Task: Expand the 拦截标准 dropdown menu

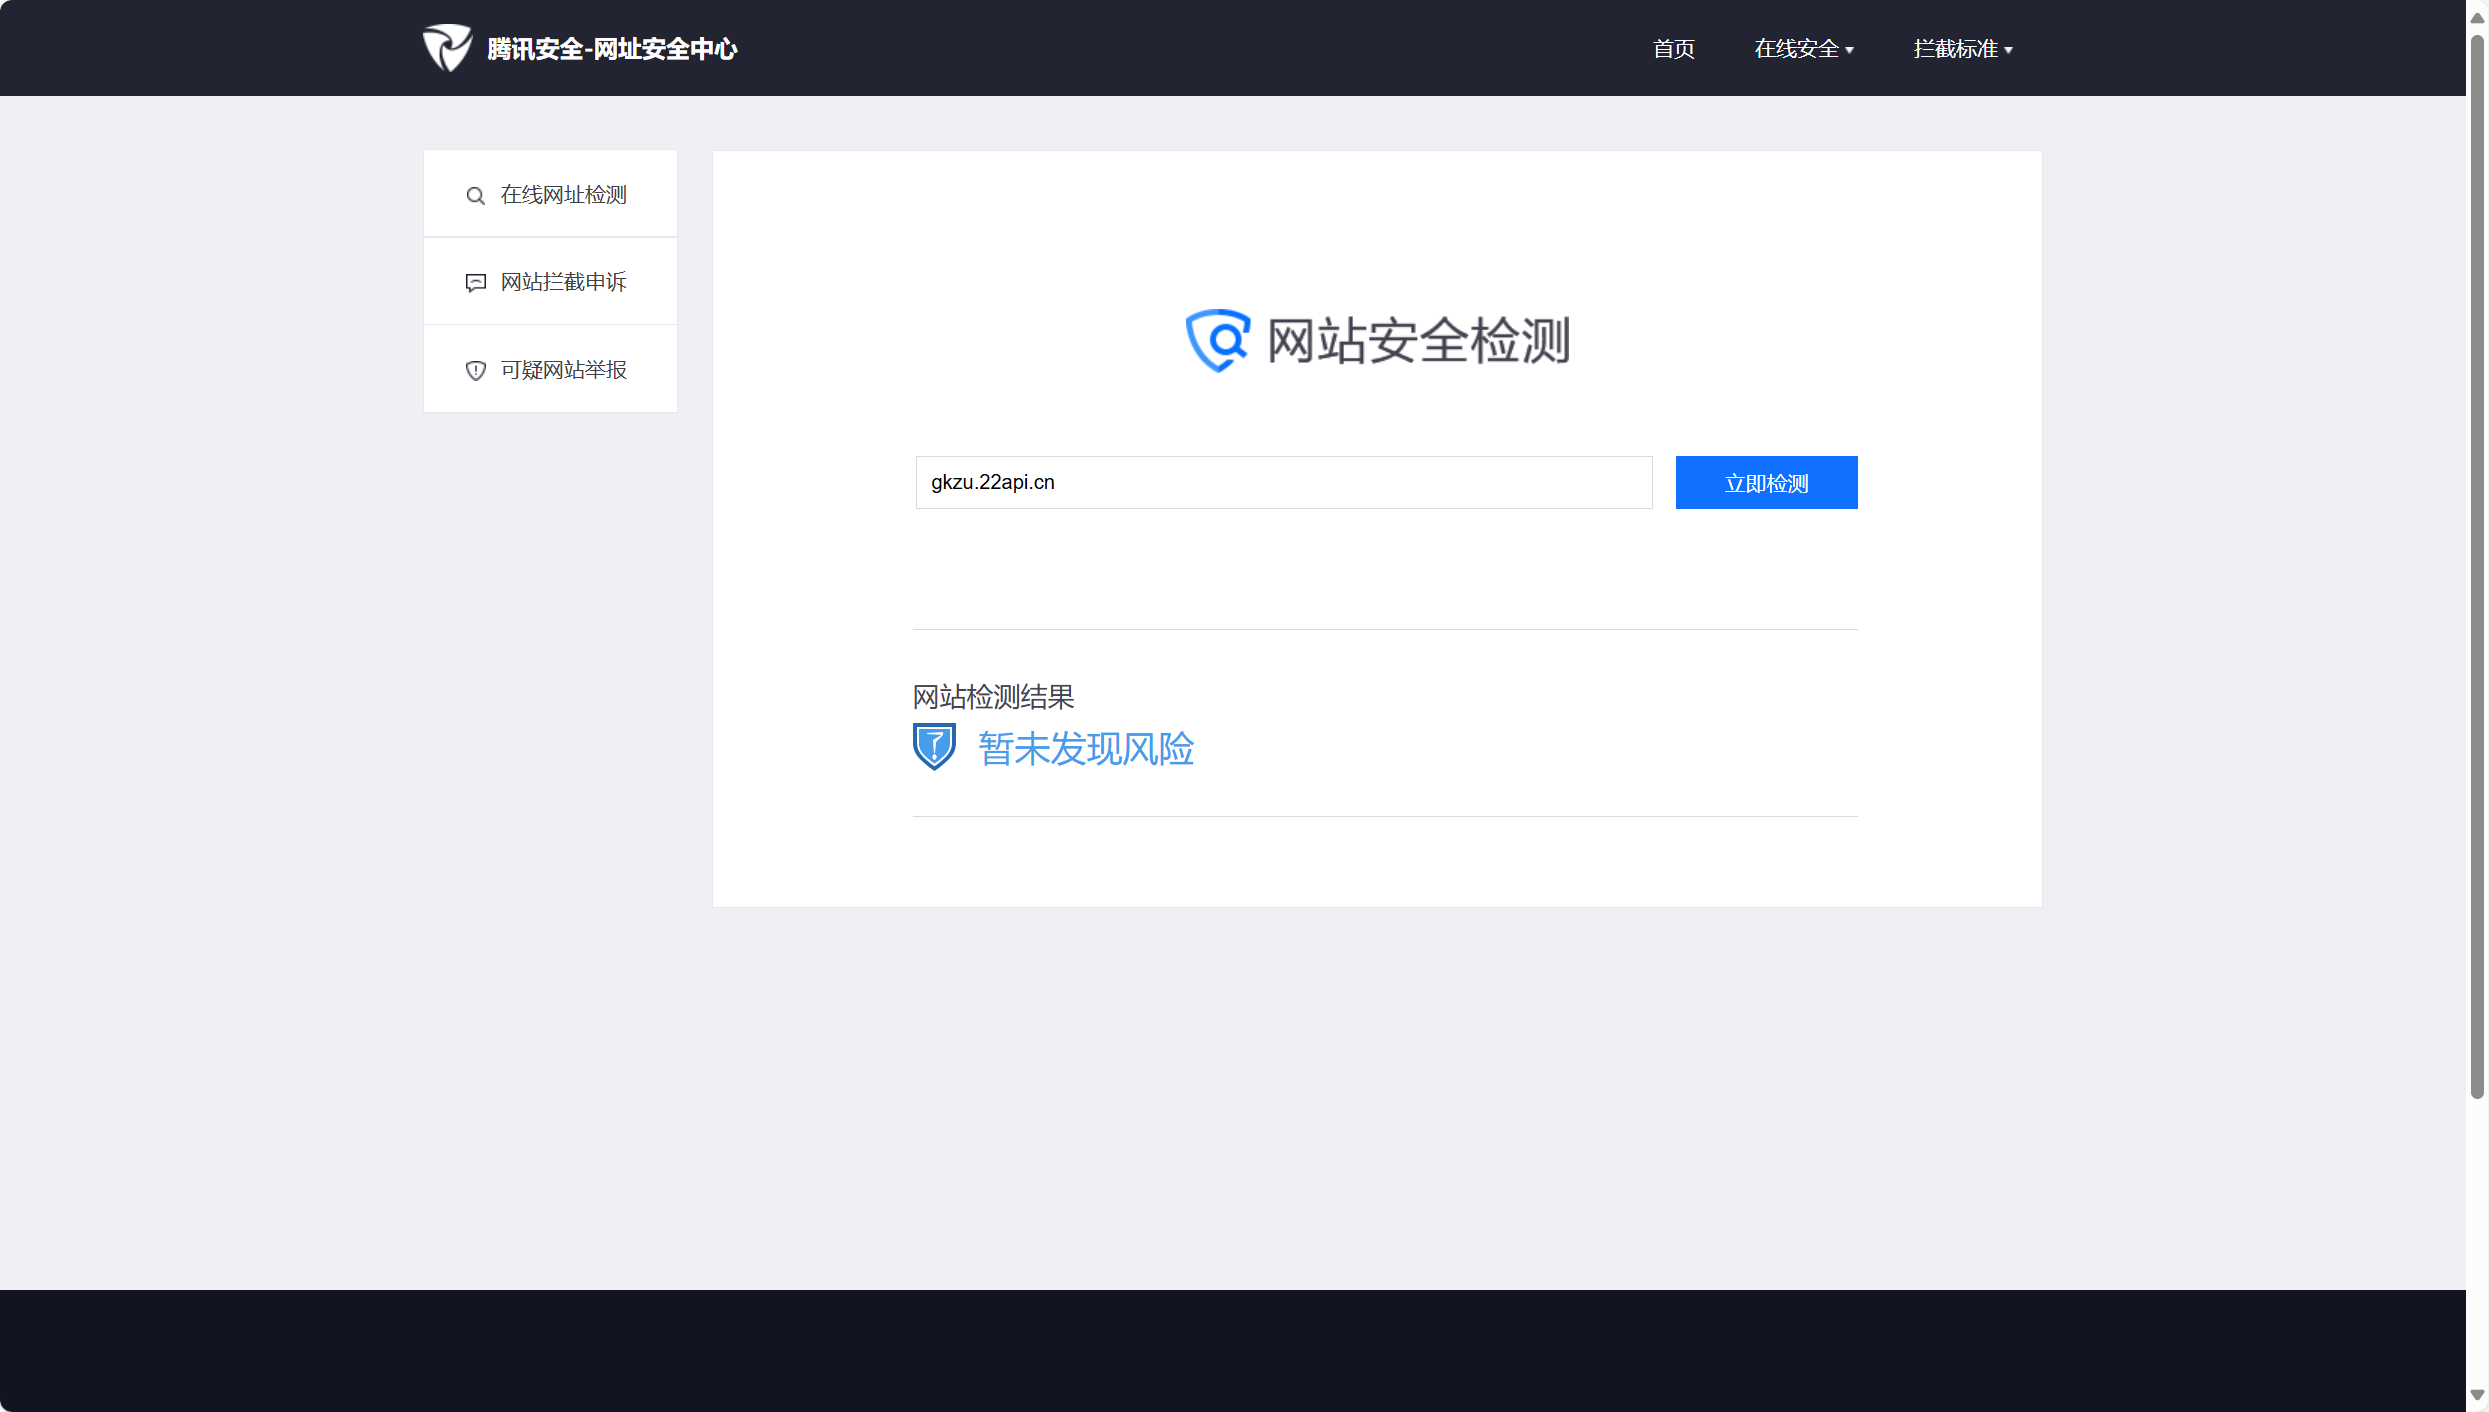Action: click(x=1955, y=49)
